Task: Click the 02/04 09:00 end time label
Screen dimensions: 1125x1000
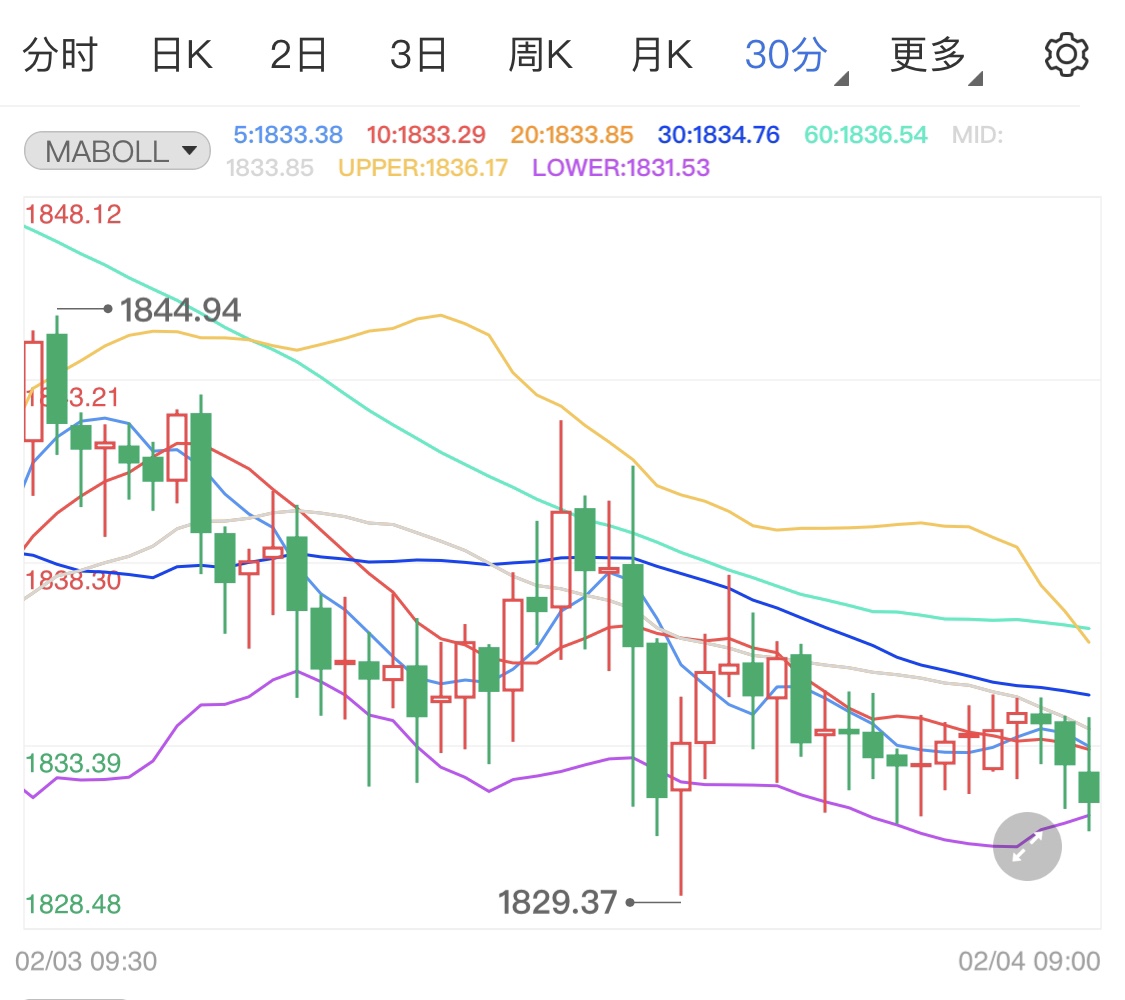Action: pos(1029,961)
